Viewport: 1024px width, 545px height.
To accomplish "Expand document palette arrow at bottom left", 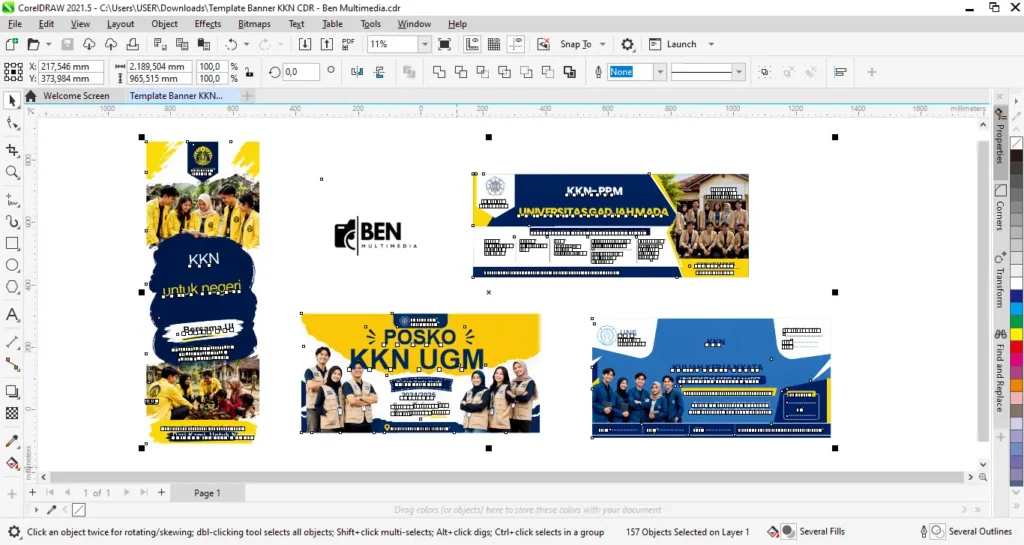I will [36, 509].
